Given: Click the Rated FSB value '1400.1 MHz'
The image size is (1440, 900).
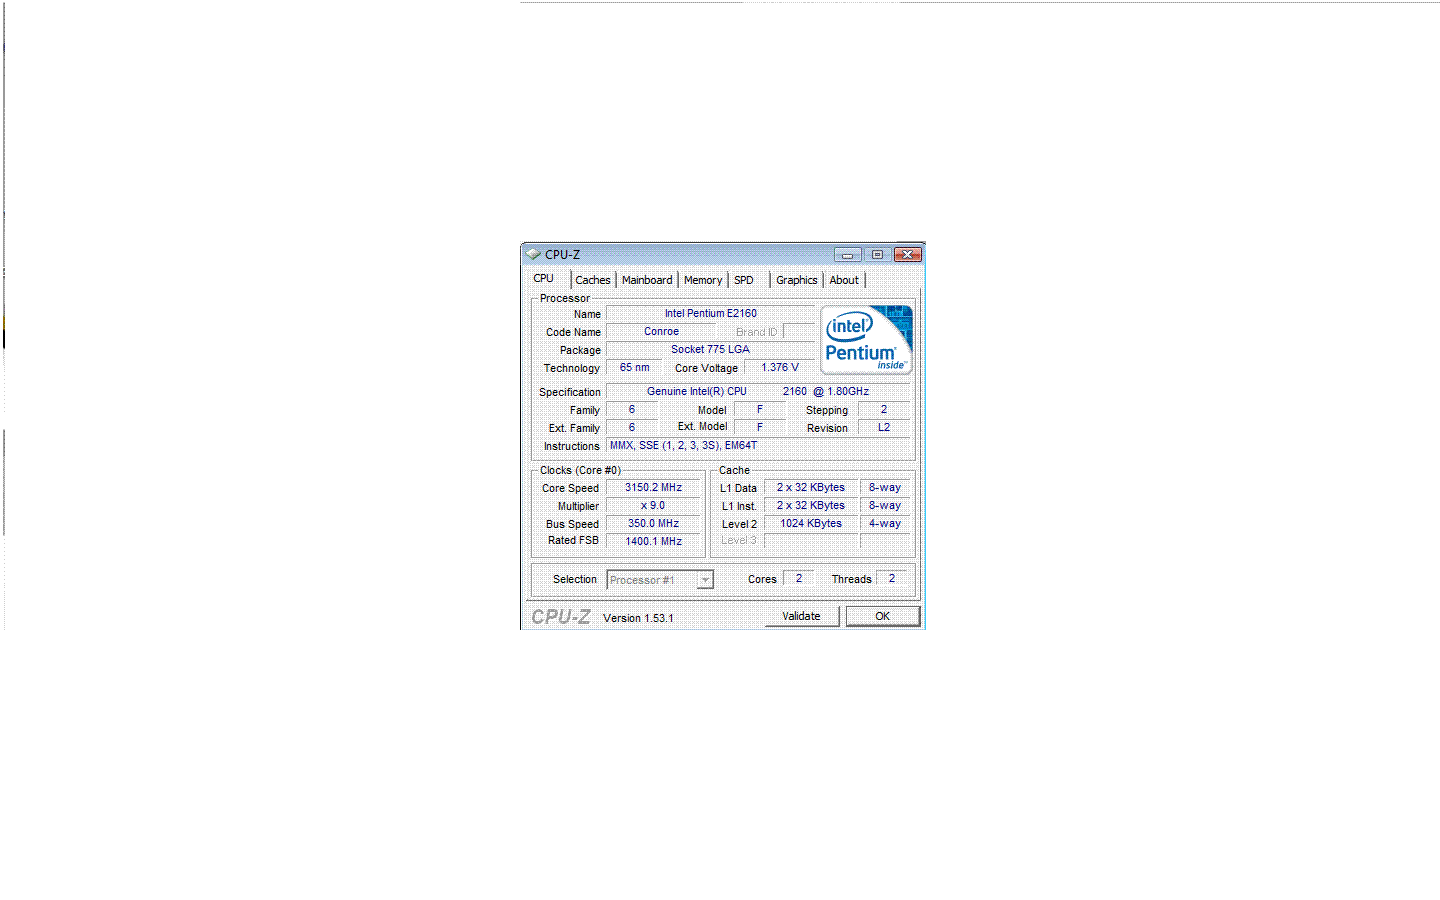Looking at the screenshot, I should pyautogui.click(x=654, y=541).
